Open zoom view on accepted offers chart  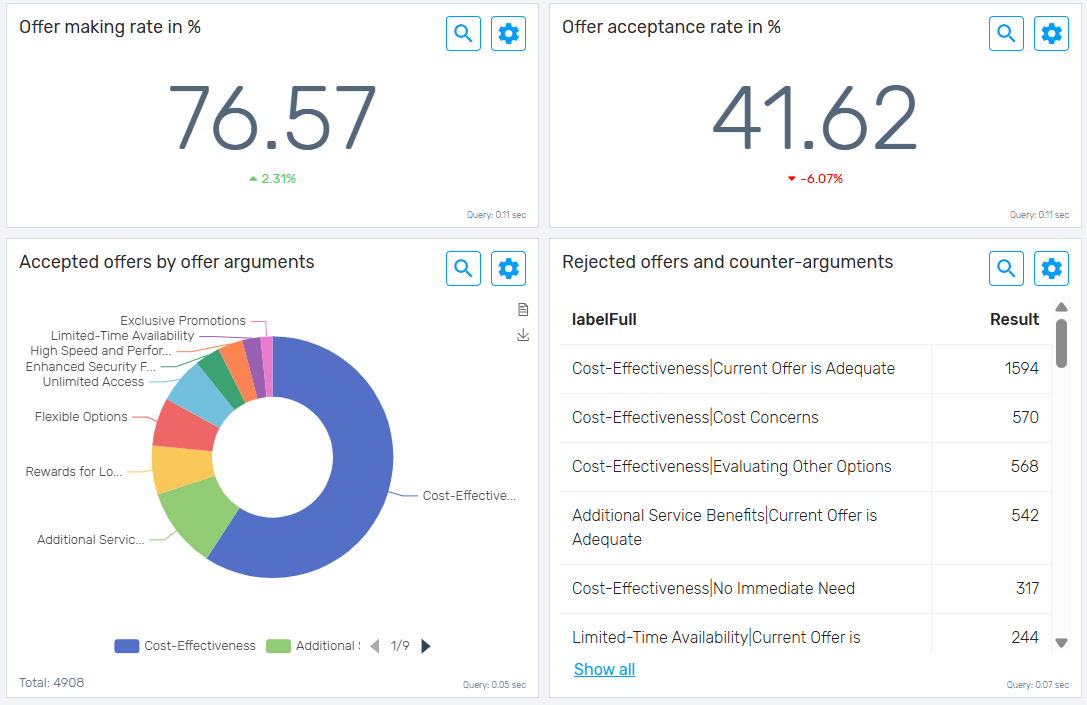pyautogui.click(x=463, y=268)
